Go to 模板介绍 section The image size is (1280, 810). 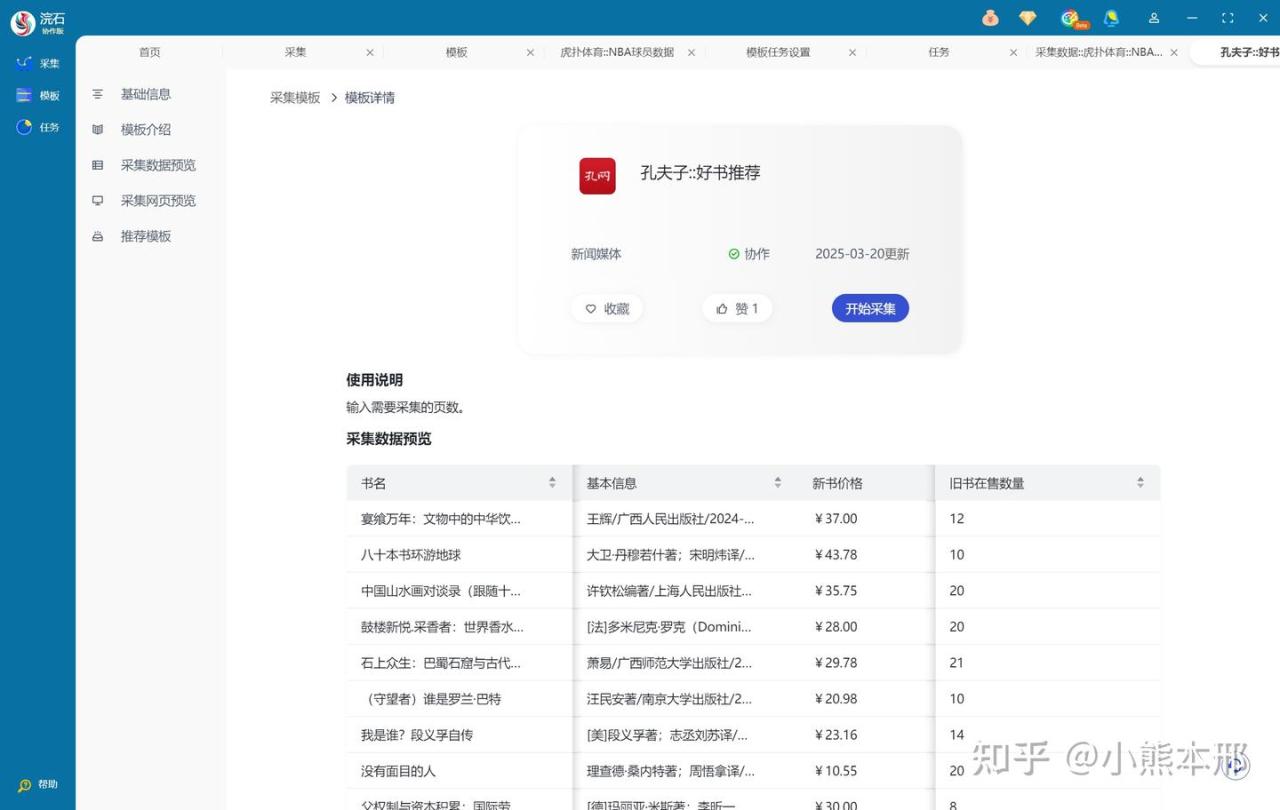click(146, 129)
